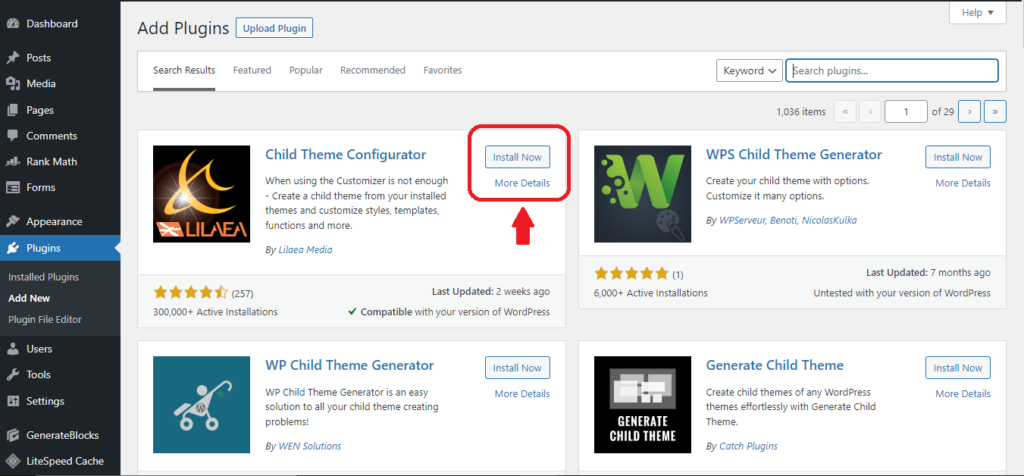The height and width of the screenshot is (476, 1024).
Task: Click the Appearance menu label
Action: [x=54, y=222]
